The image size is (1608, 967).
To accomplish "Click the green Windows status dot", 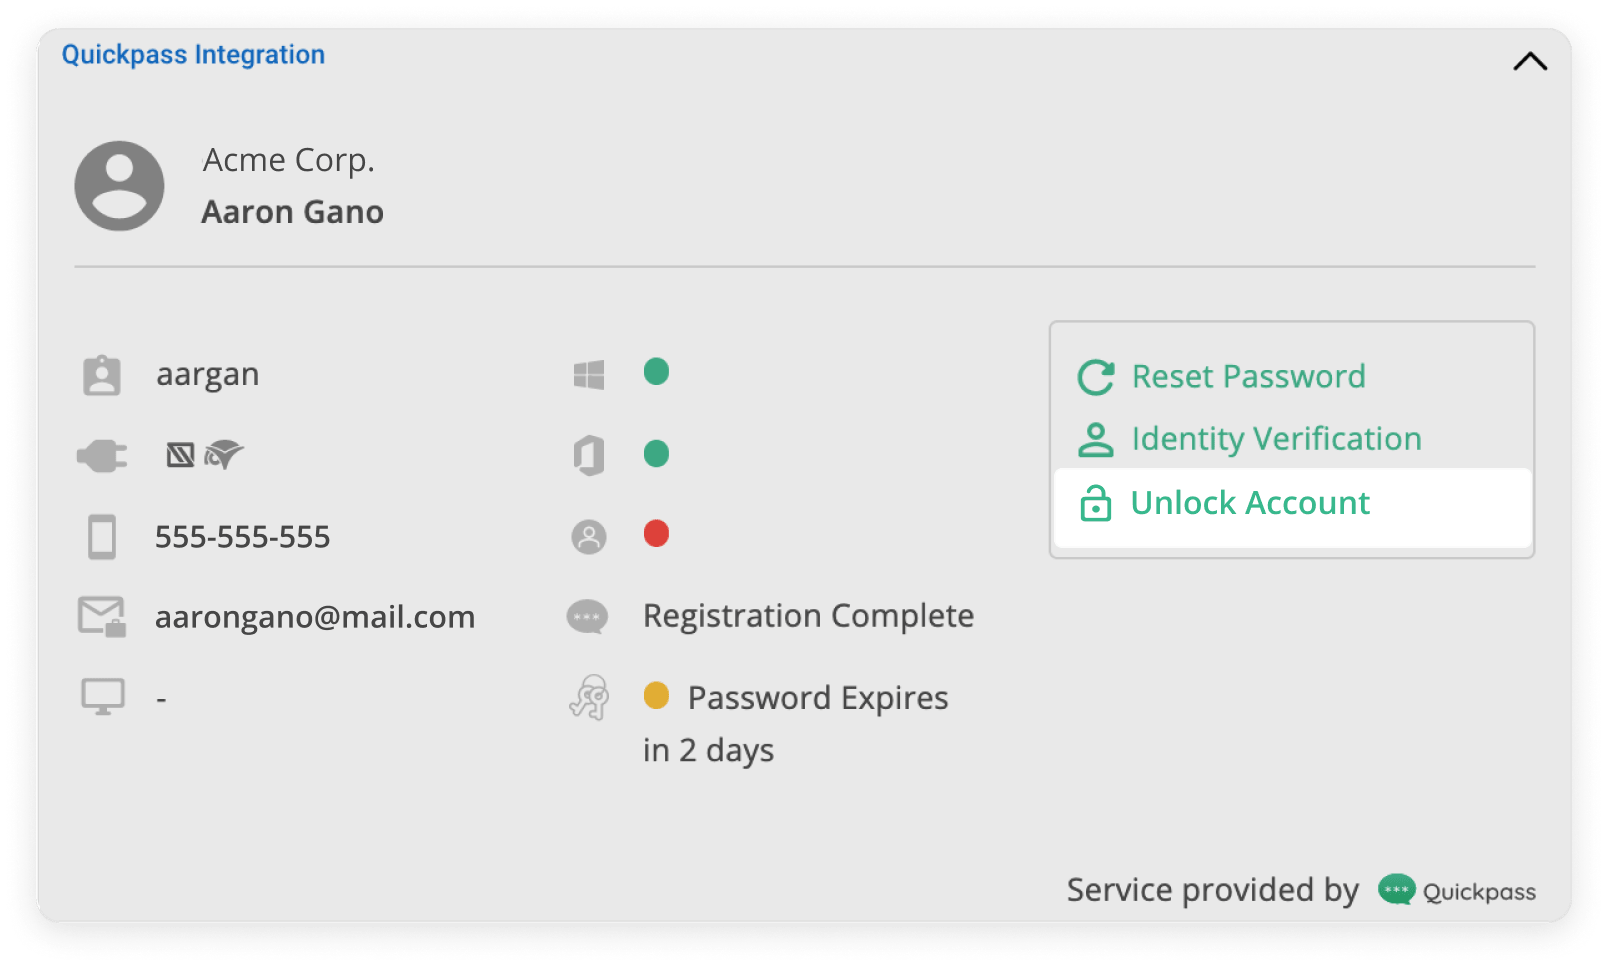I will coord(656,372).
